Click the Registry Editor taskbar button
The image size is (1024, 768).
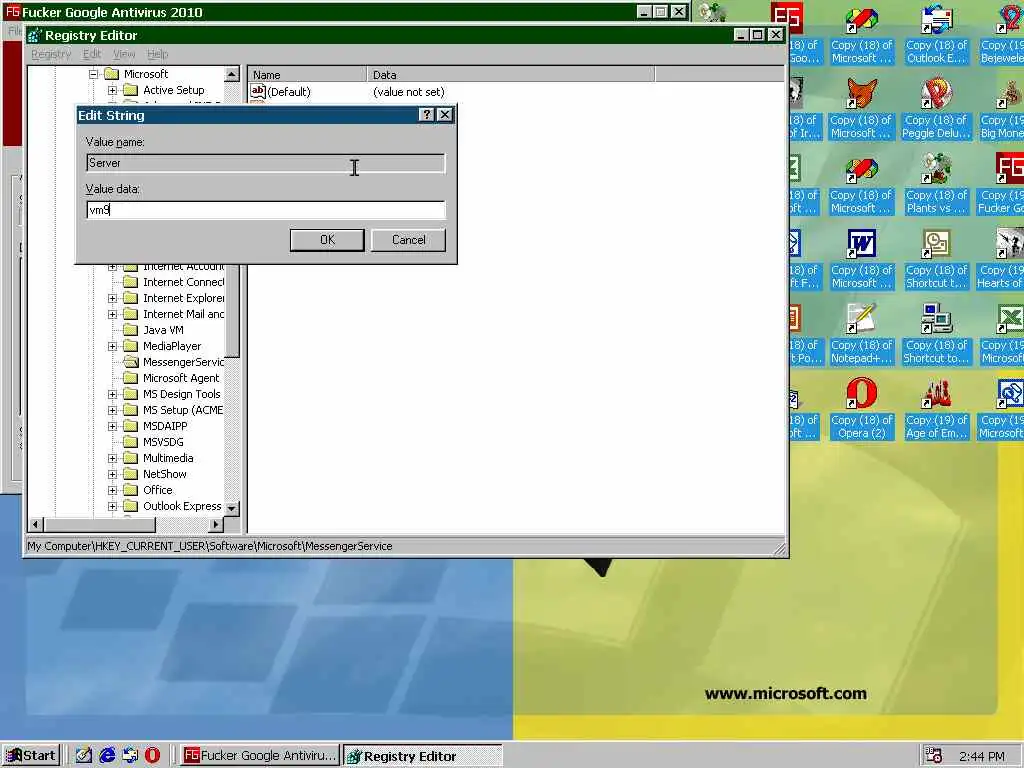coord(423,756)
